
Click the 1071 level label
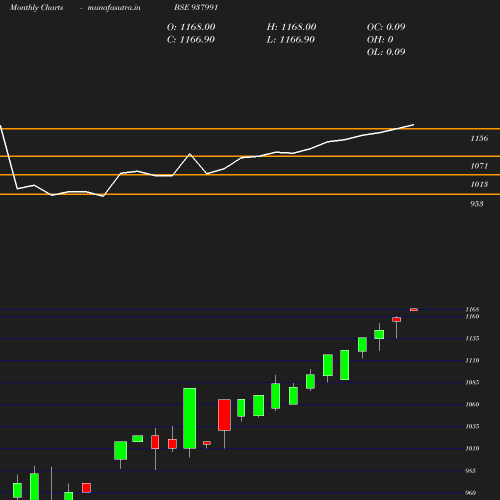click(479, 166)
